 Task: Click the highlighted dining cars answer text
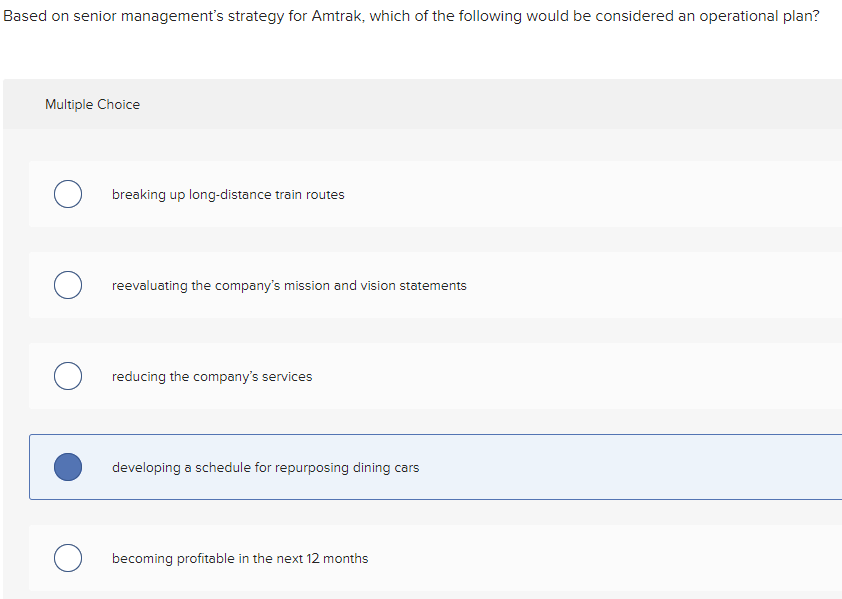(x=266, y=467)
